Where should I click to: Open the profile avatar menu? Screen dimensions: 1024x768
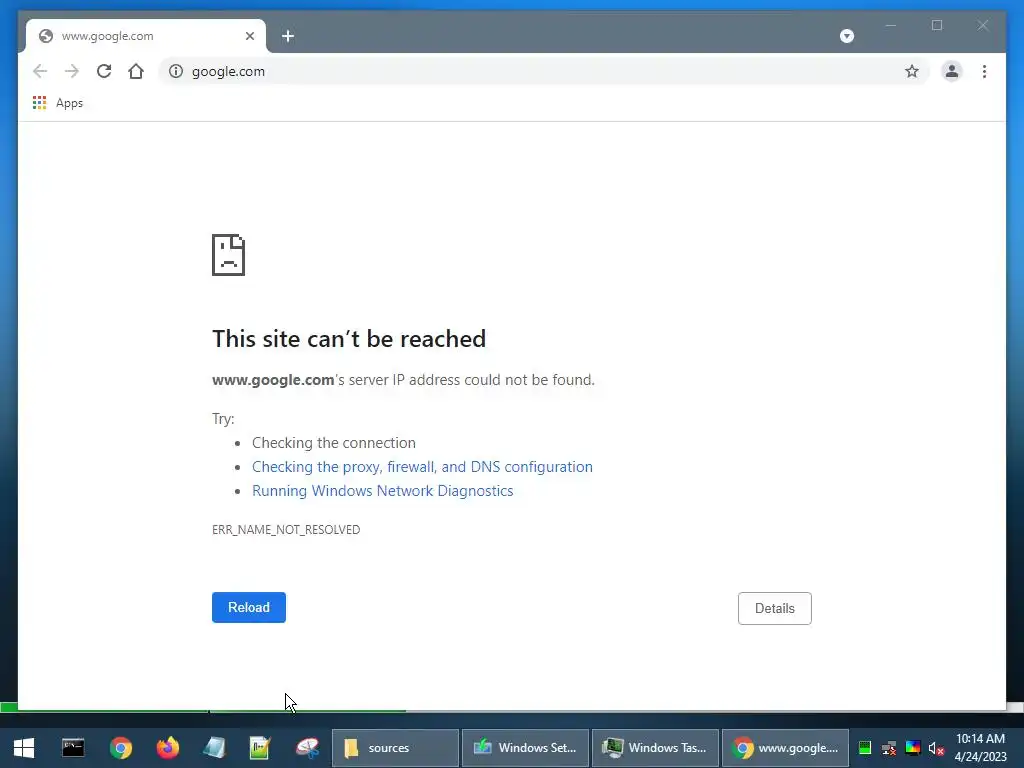[952, 71]
